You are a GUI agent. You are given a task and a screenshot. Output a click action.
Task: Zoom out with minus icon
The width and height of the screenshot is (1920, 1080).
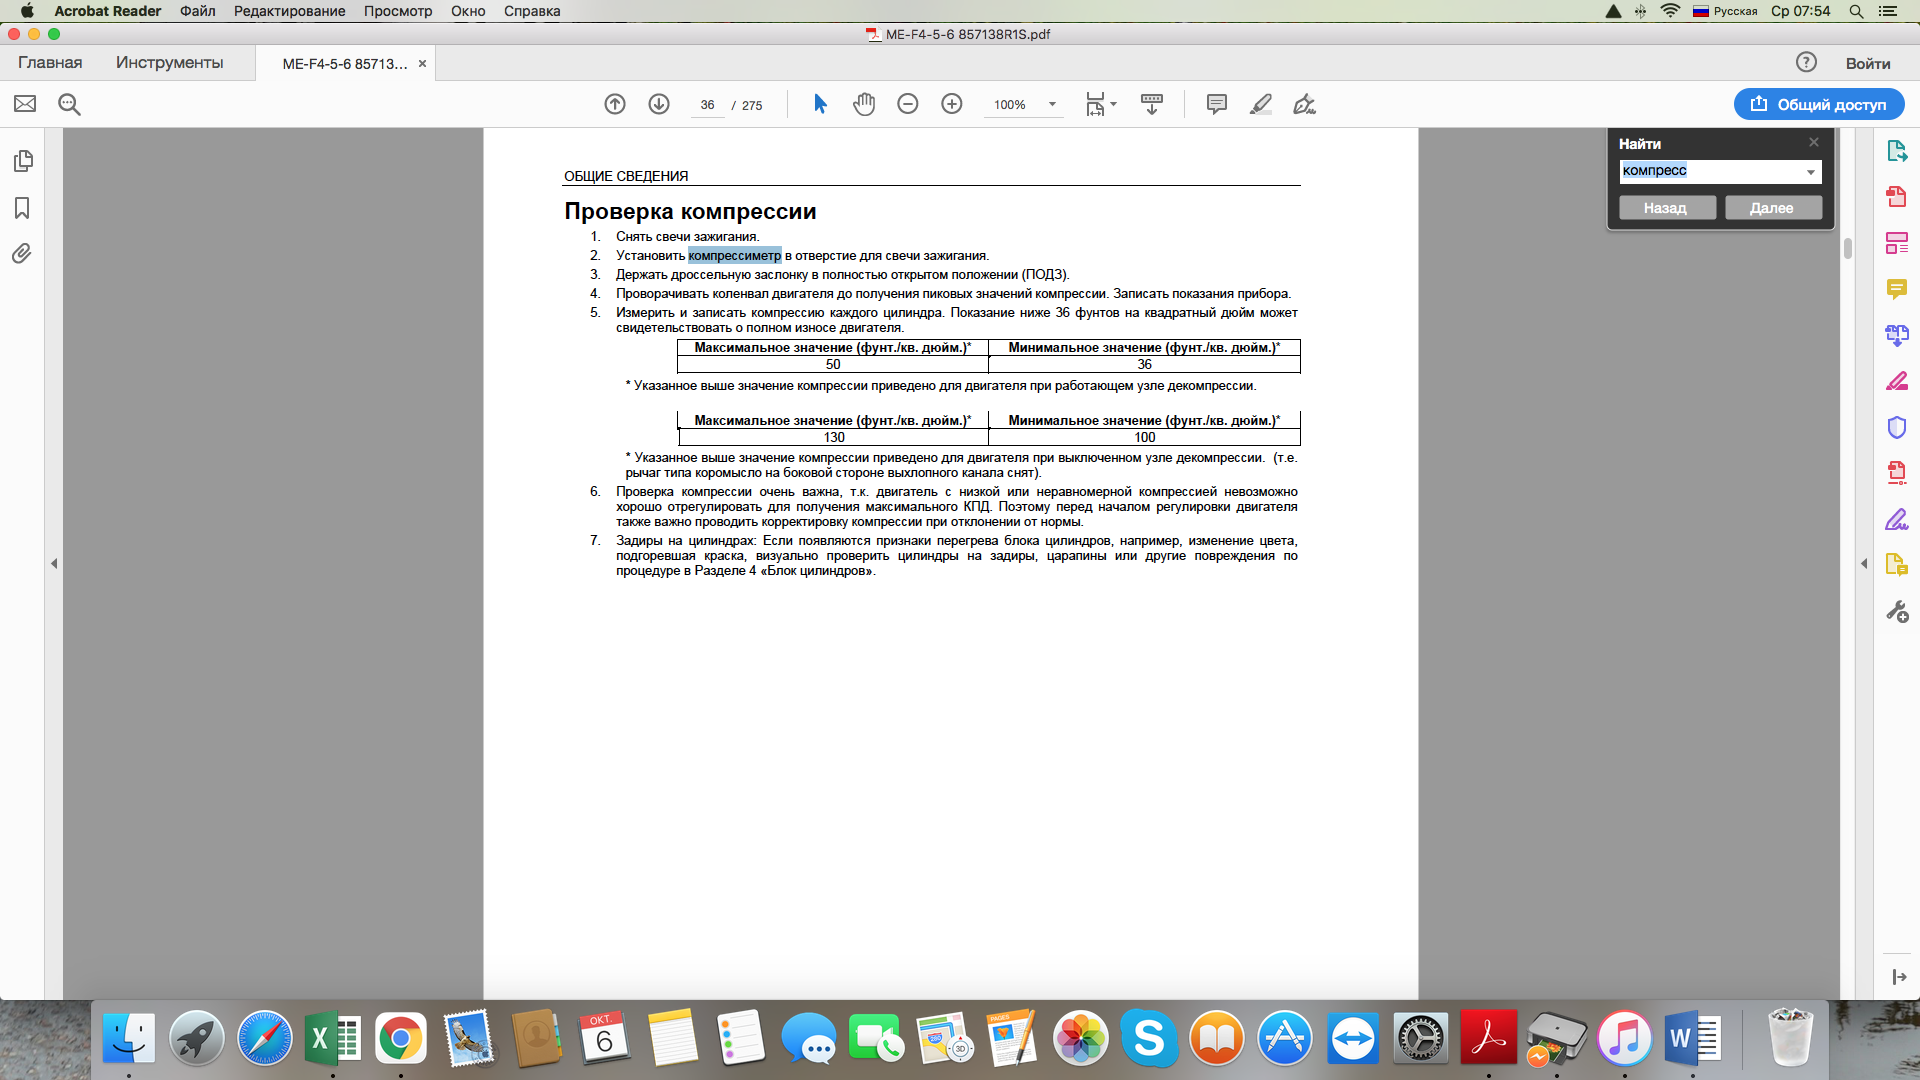(908, 104)
